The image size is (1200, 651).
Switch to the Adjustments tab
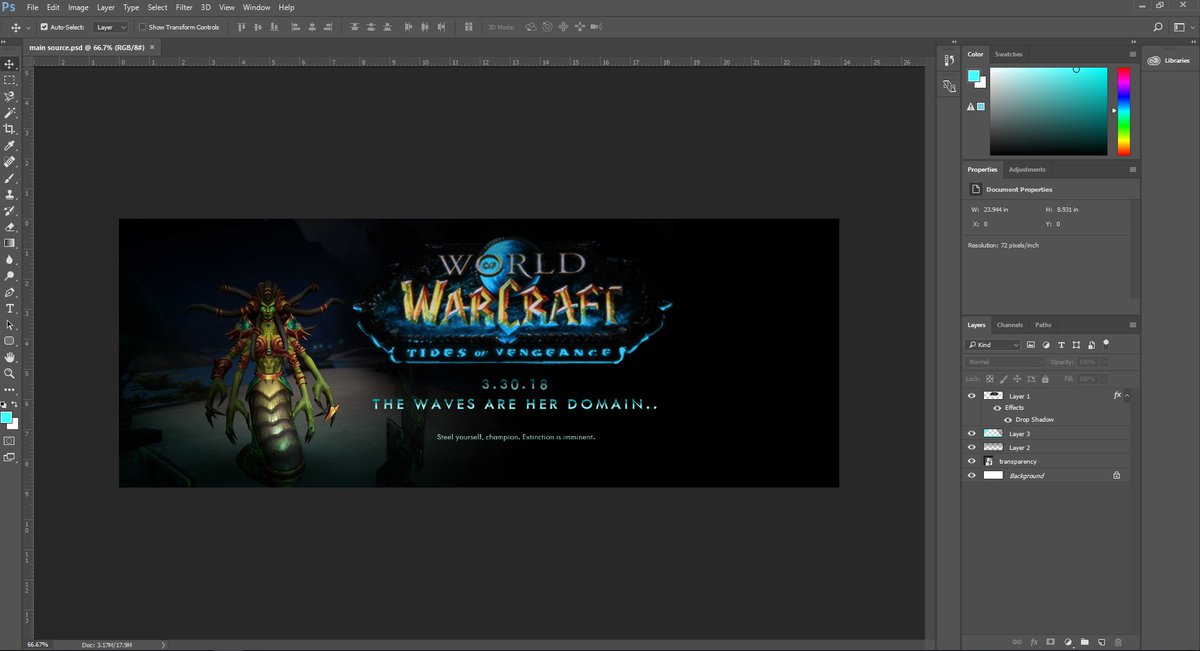(x=1027, y=169)
